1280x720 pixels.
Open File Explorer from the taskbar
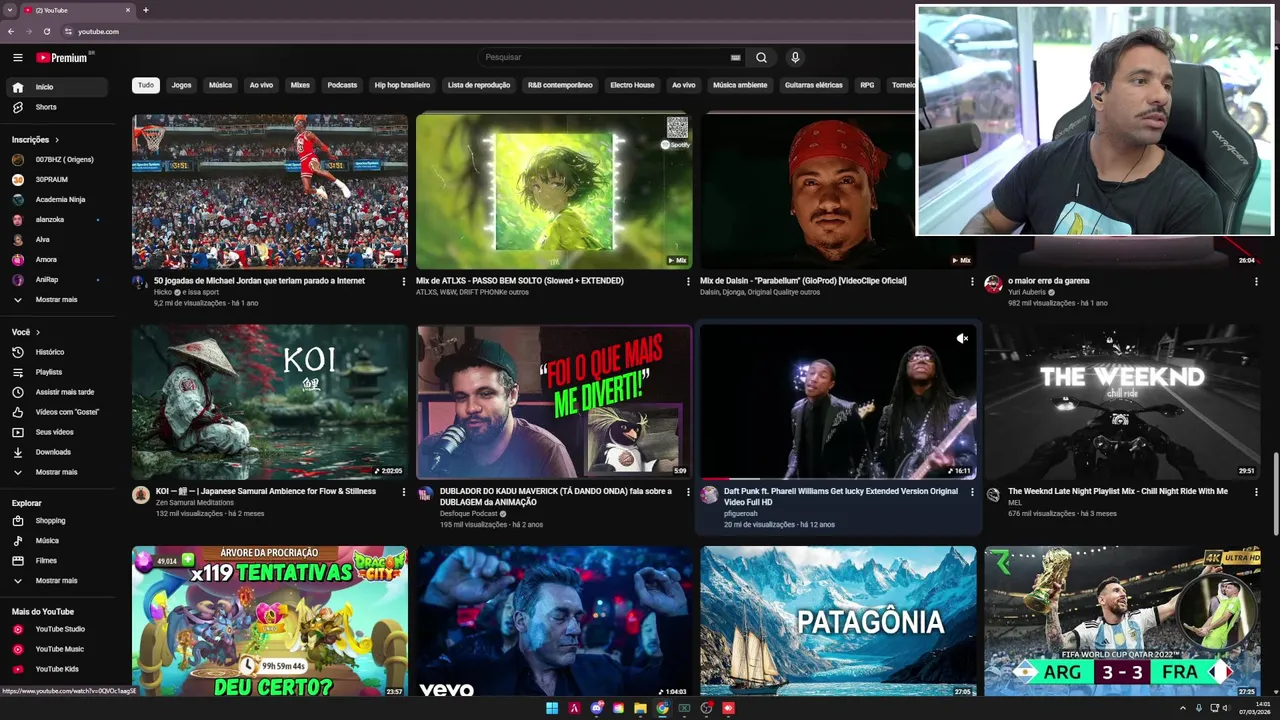640,708
